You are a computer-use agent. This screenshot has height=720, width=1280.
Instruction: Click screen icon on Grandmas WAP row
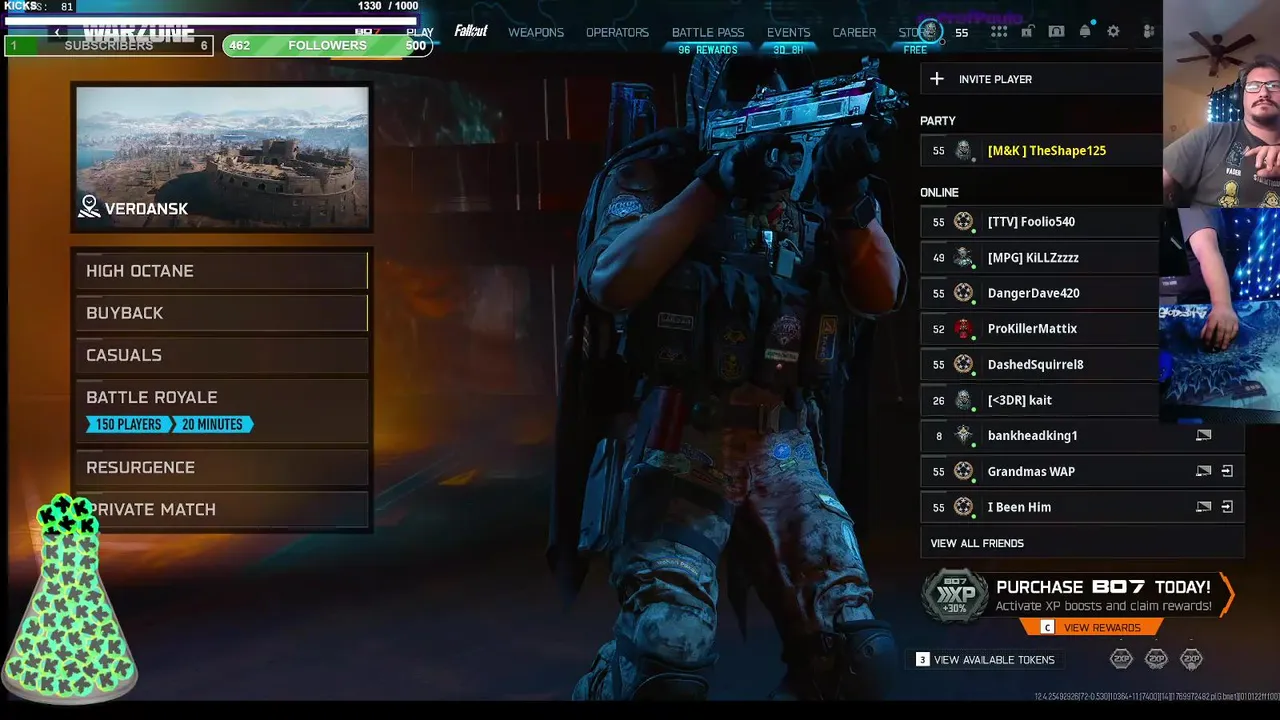click(1204, 471)
